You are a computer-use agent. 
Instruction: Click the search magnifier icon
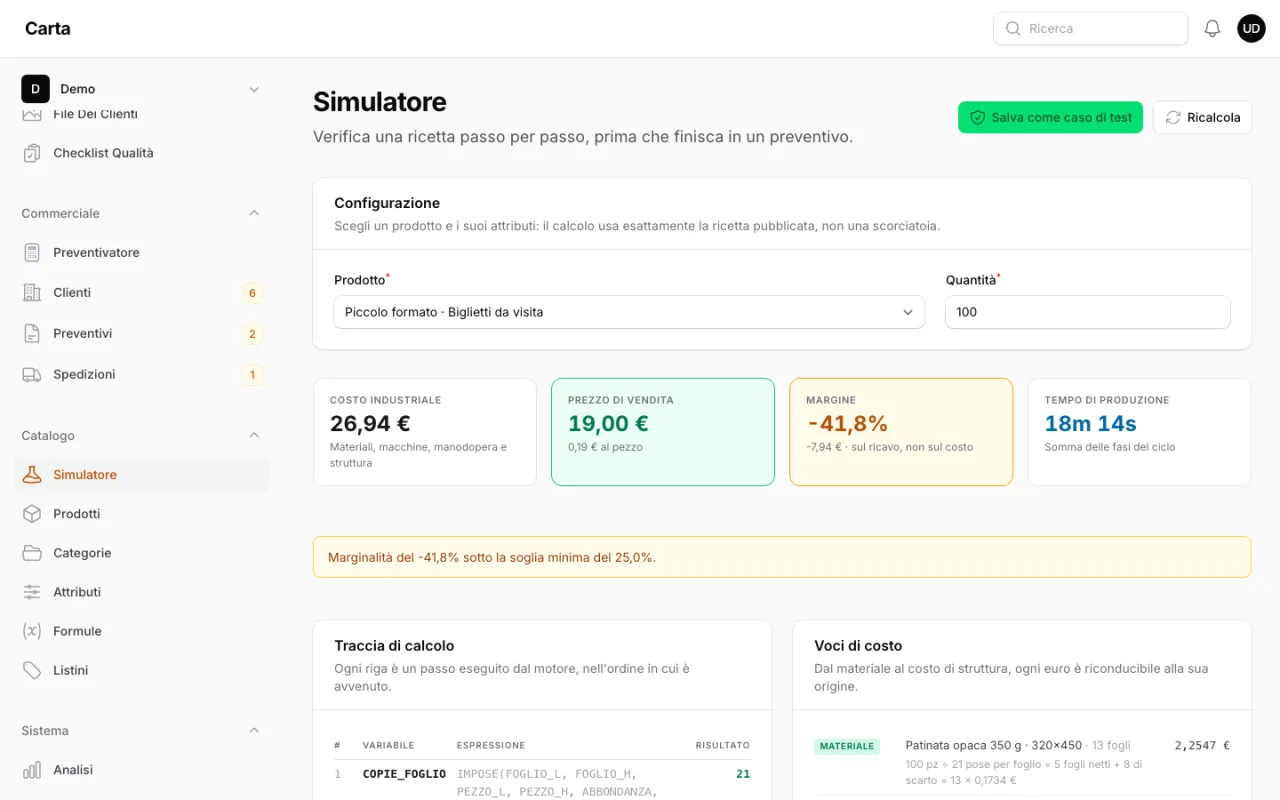[1013, 29]
